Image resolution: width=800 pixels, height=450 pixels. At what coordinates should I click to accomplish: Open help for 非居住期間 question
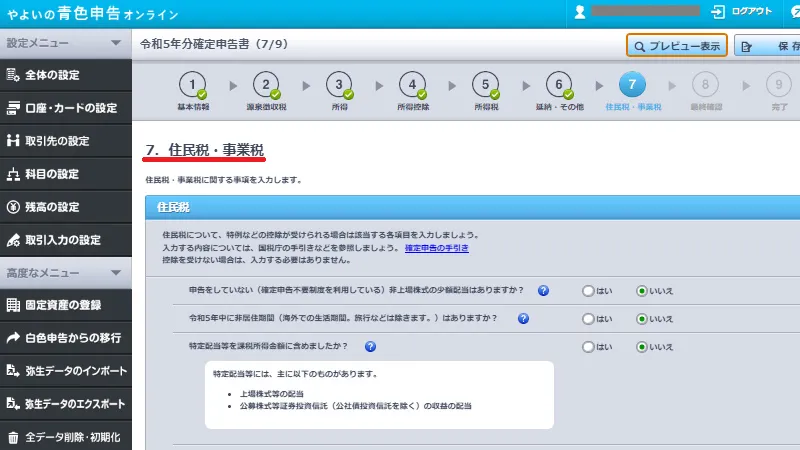523,318
